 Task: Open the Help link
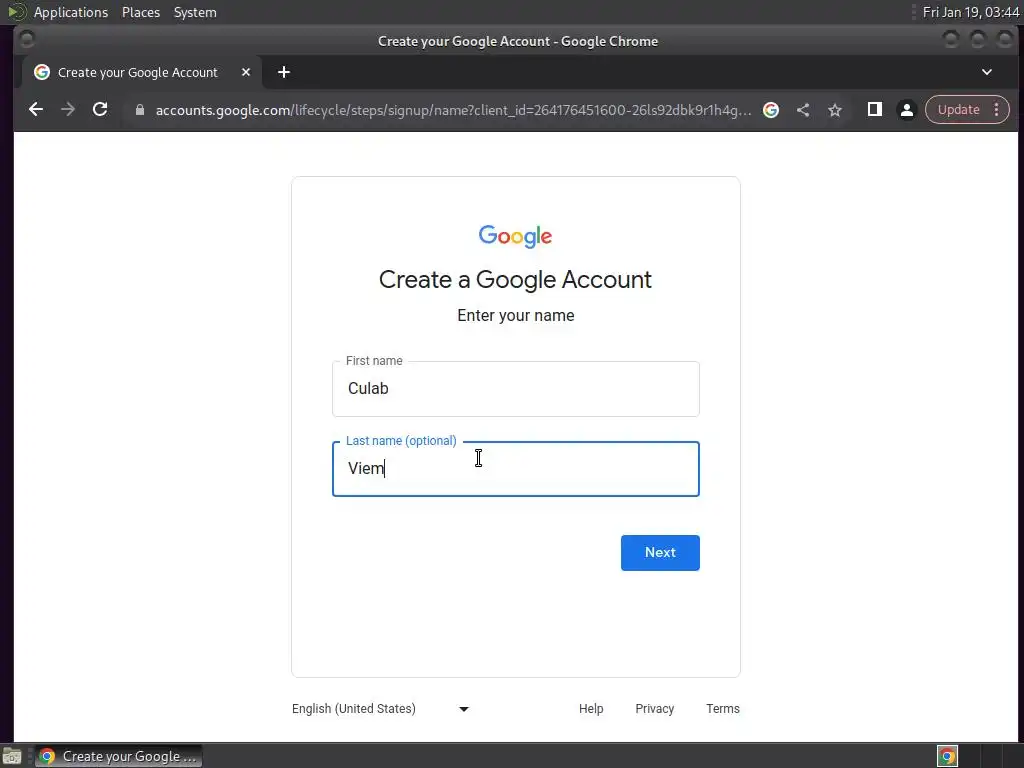[590, 709]
